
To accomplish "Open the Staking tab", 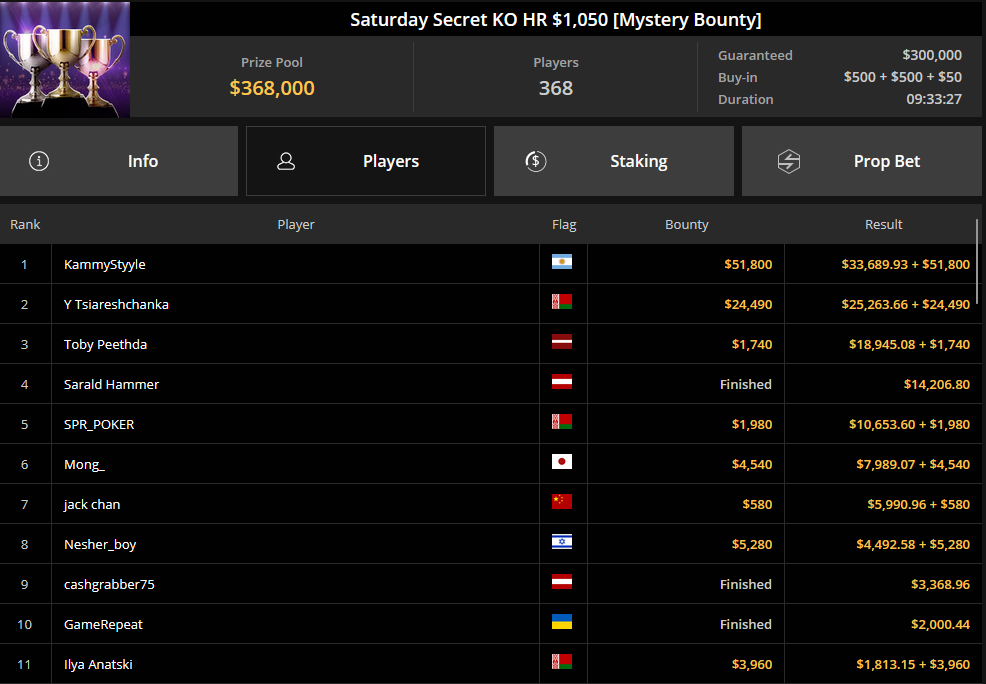I will point(614,161).
